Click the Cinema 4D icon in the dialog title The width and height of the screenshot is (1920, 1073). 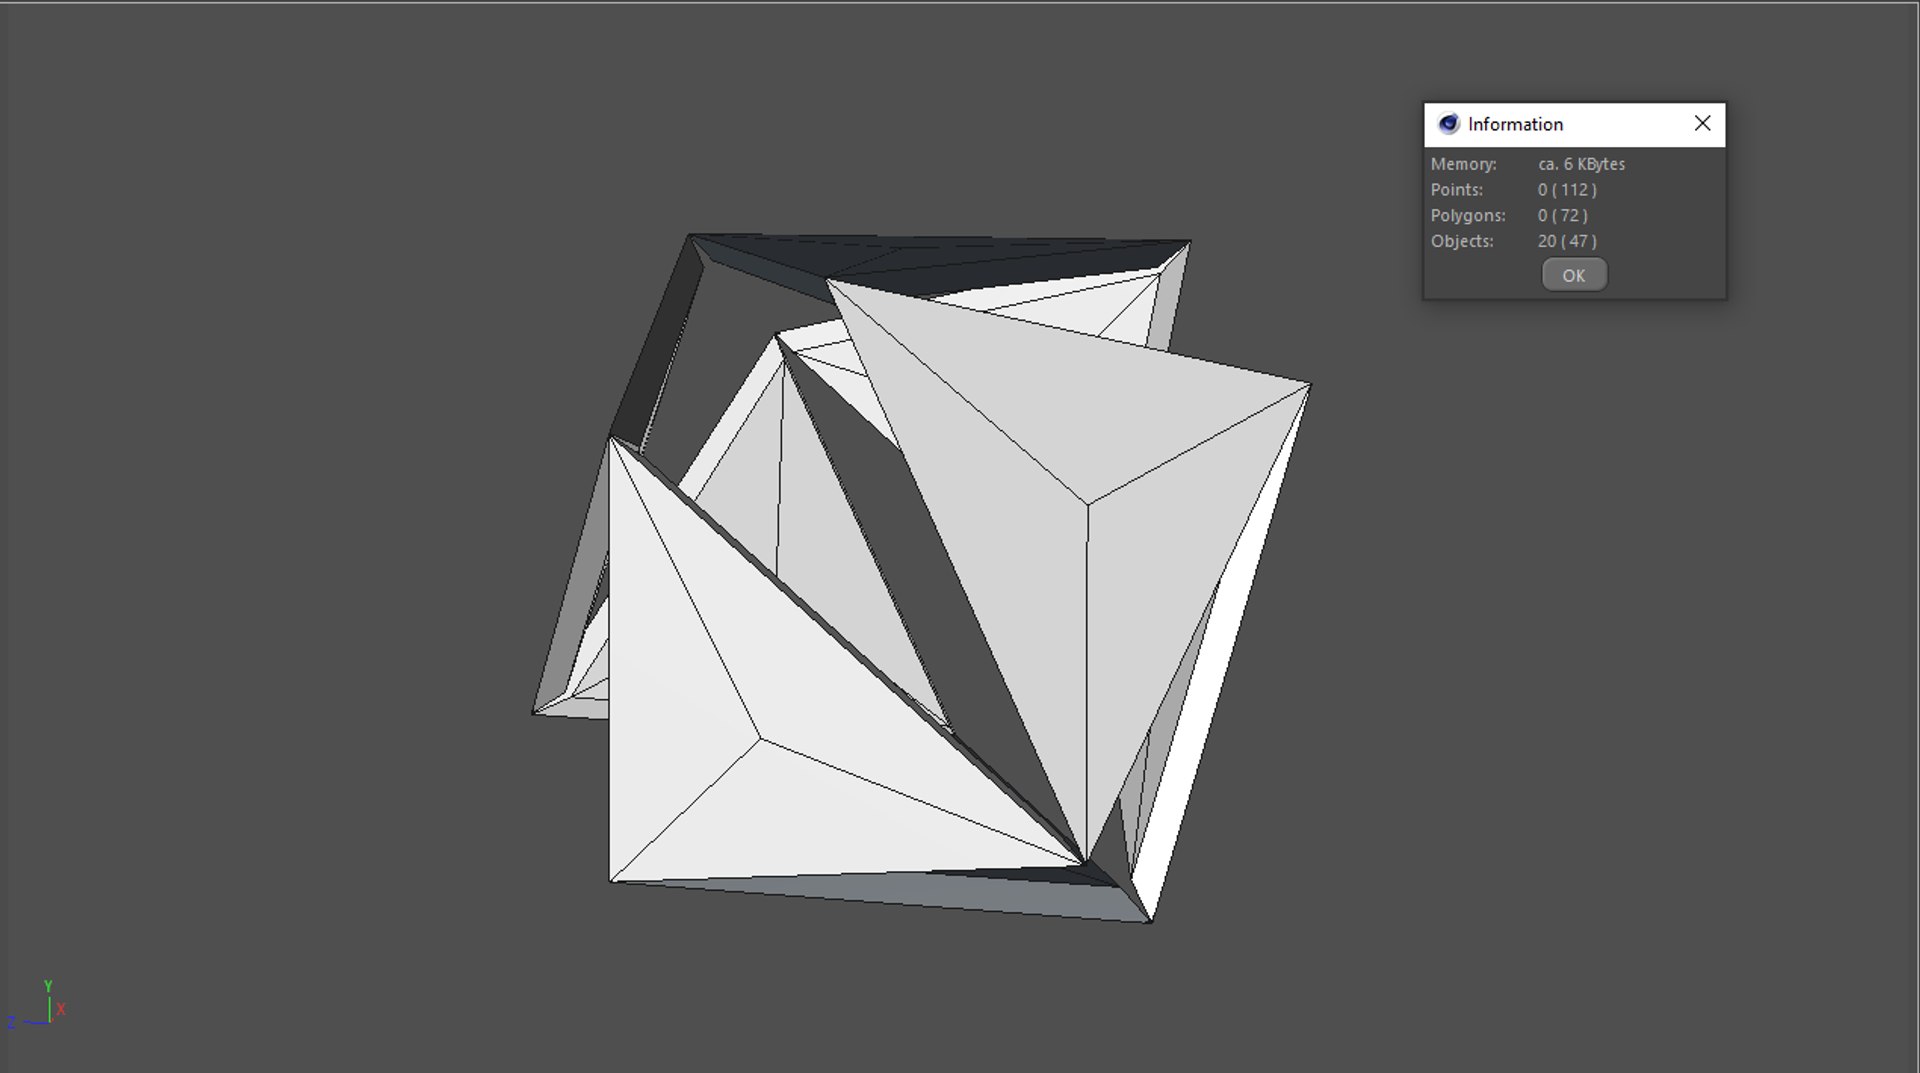[x=1448, y=124]
